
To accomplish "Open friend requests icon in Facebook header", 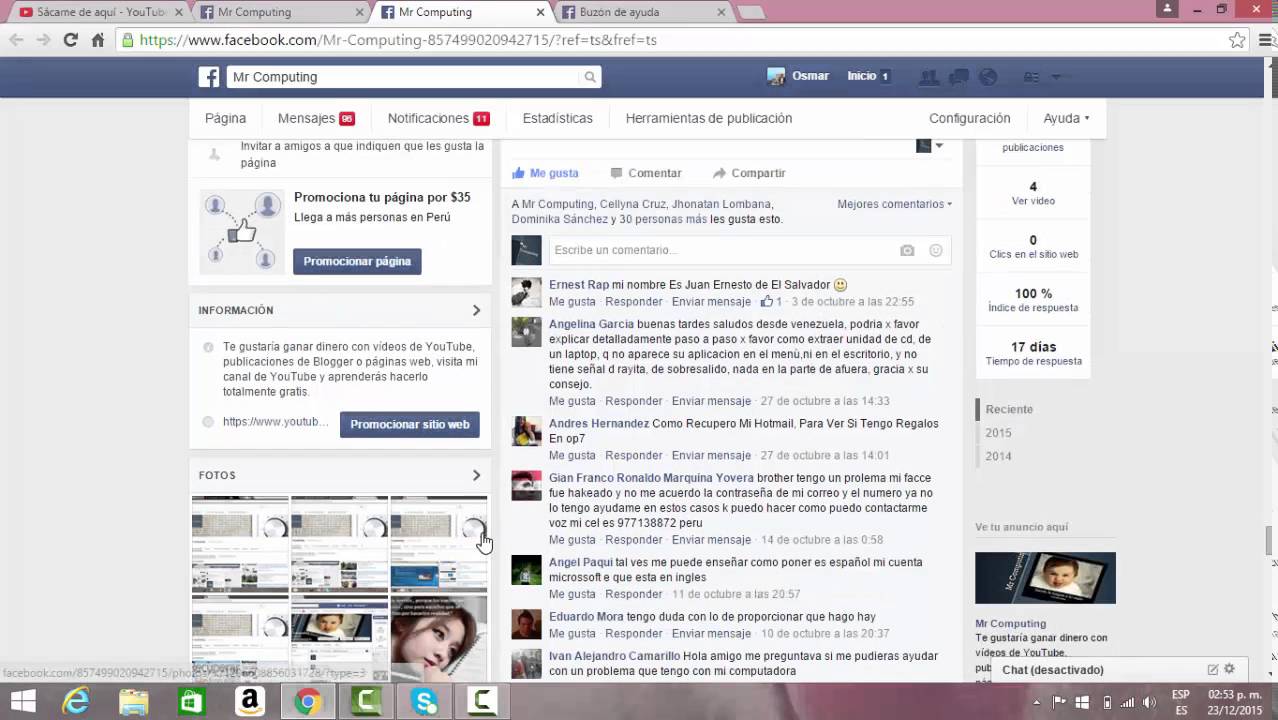I will click(929, 77).
